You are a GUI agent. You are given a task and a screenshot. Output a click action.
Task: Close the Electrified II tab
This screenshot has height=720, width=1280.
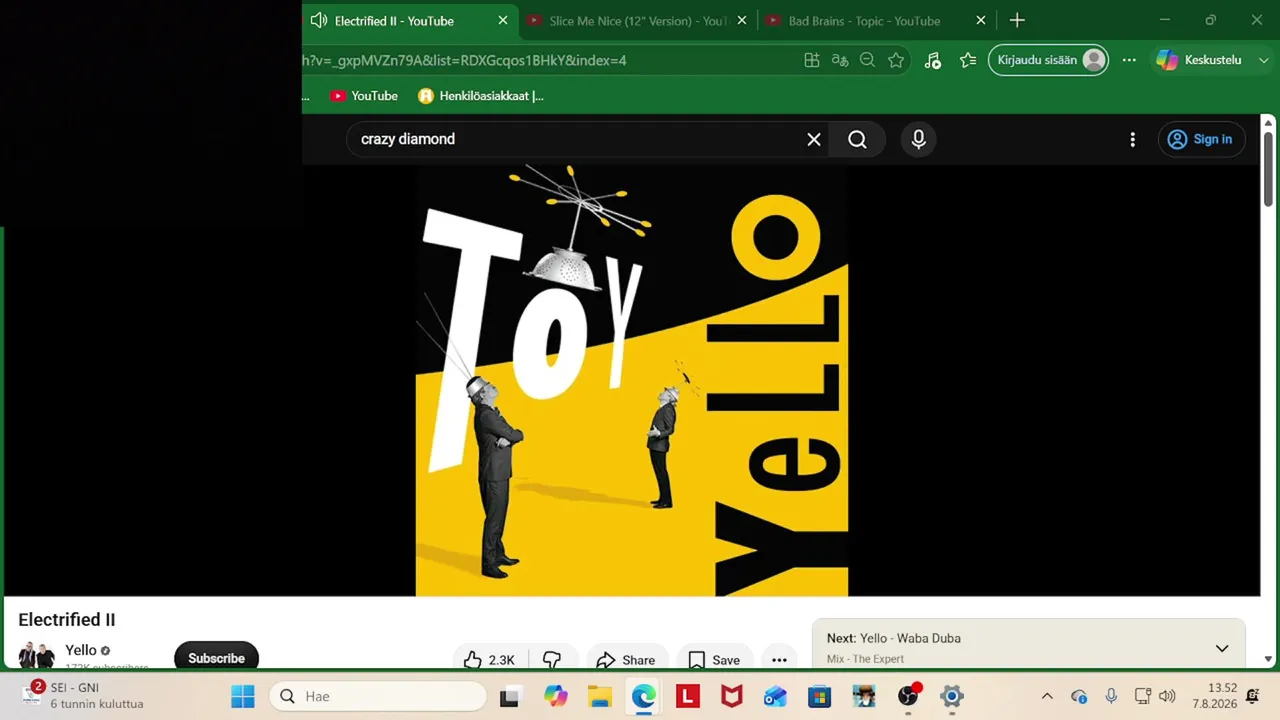pos(503,21)
